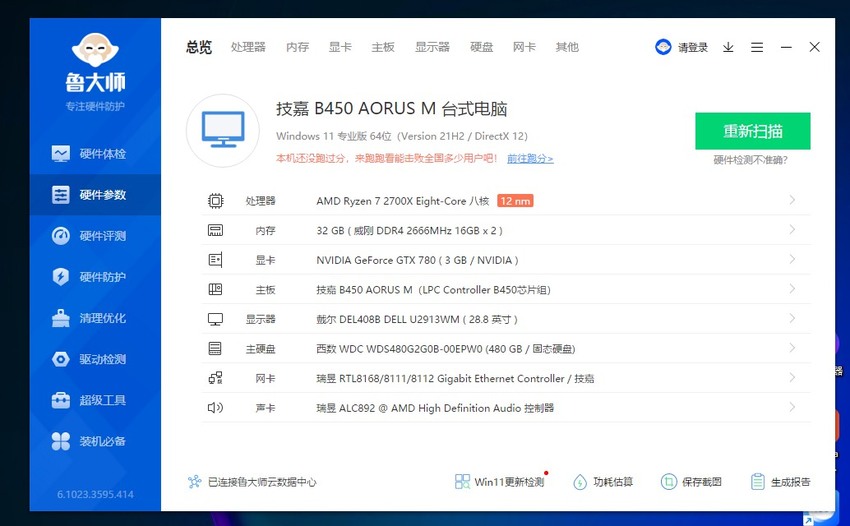
Task: Open 硬件防护 protection section
Action: pyautogui.click(x=95, y=277)
